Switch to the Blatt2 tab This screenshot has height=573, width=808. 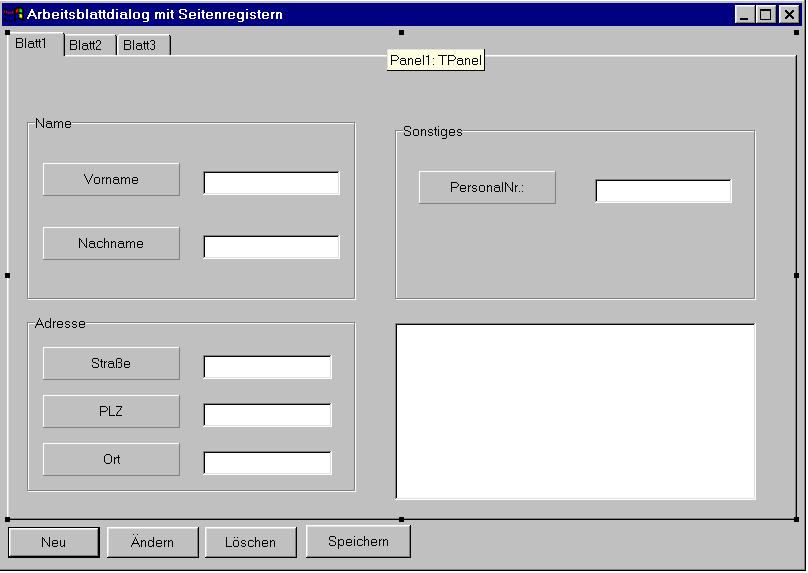click(86, 45)
